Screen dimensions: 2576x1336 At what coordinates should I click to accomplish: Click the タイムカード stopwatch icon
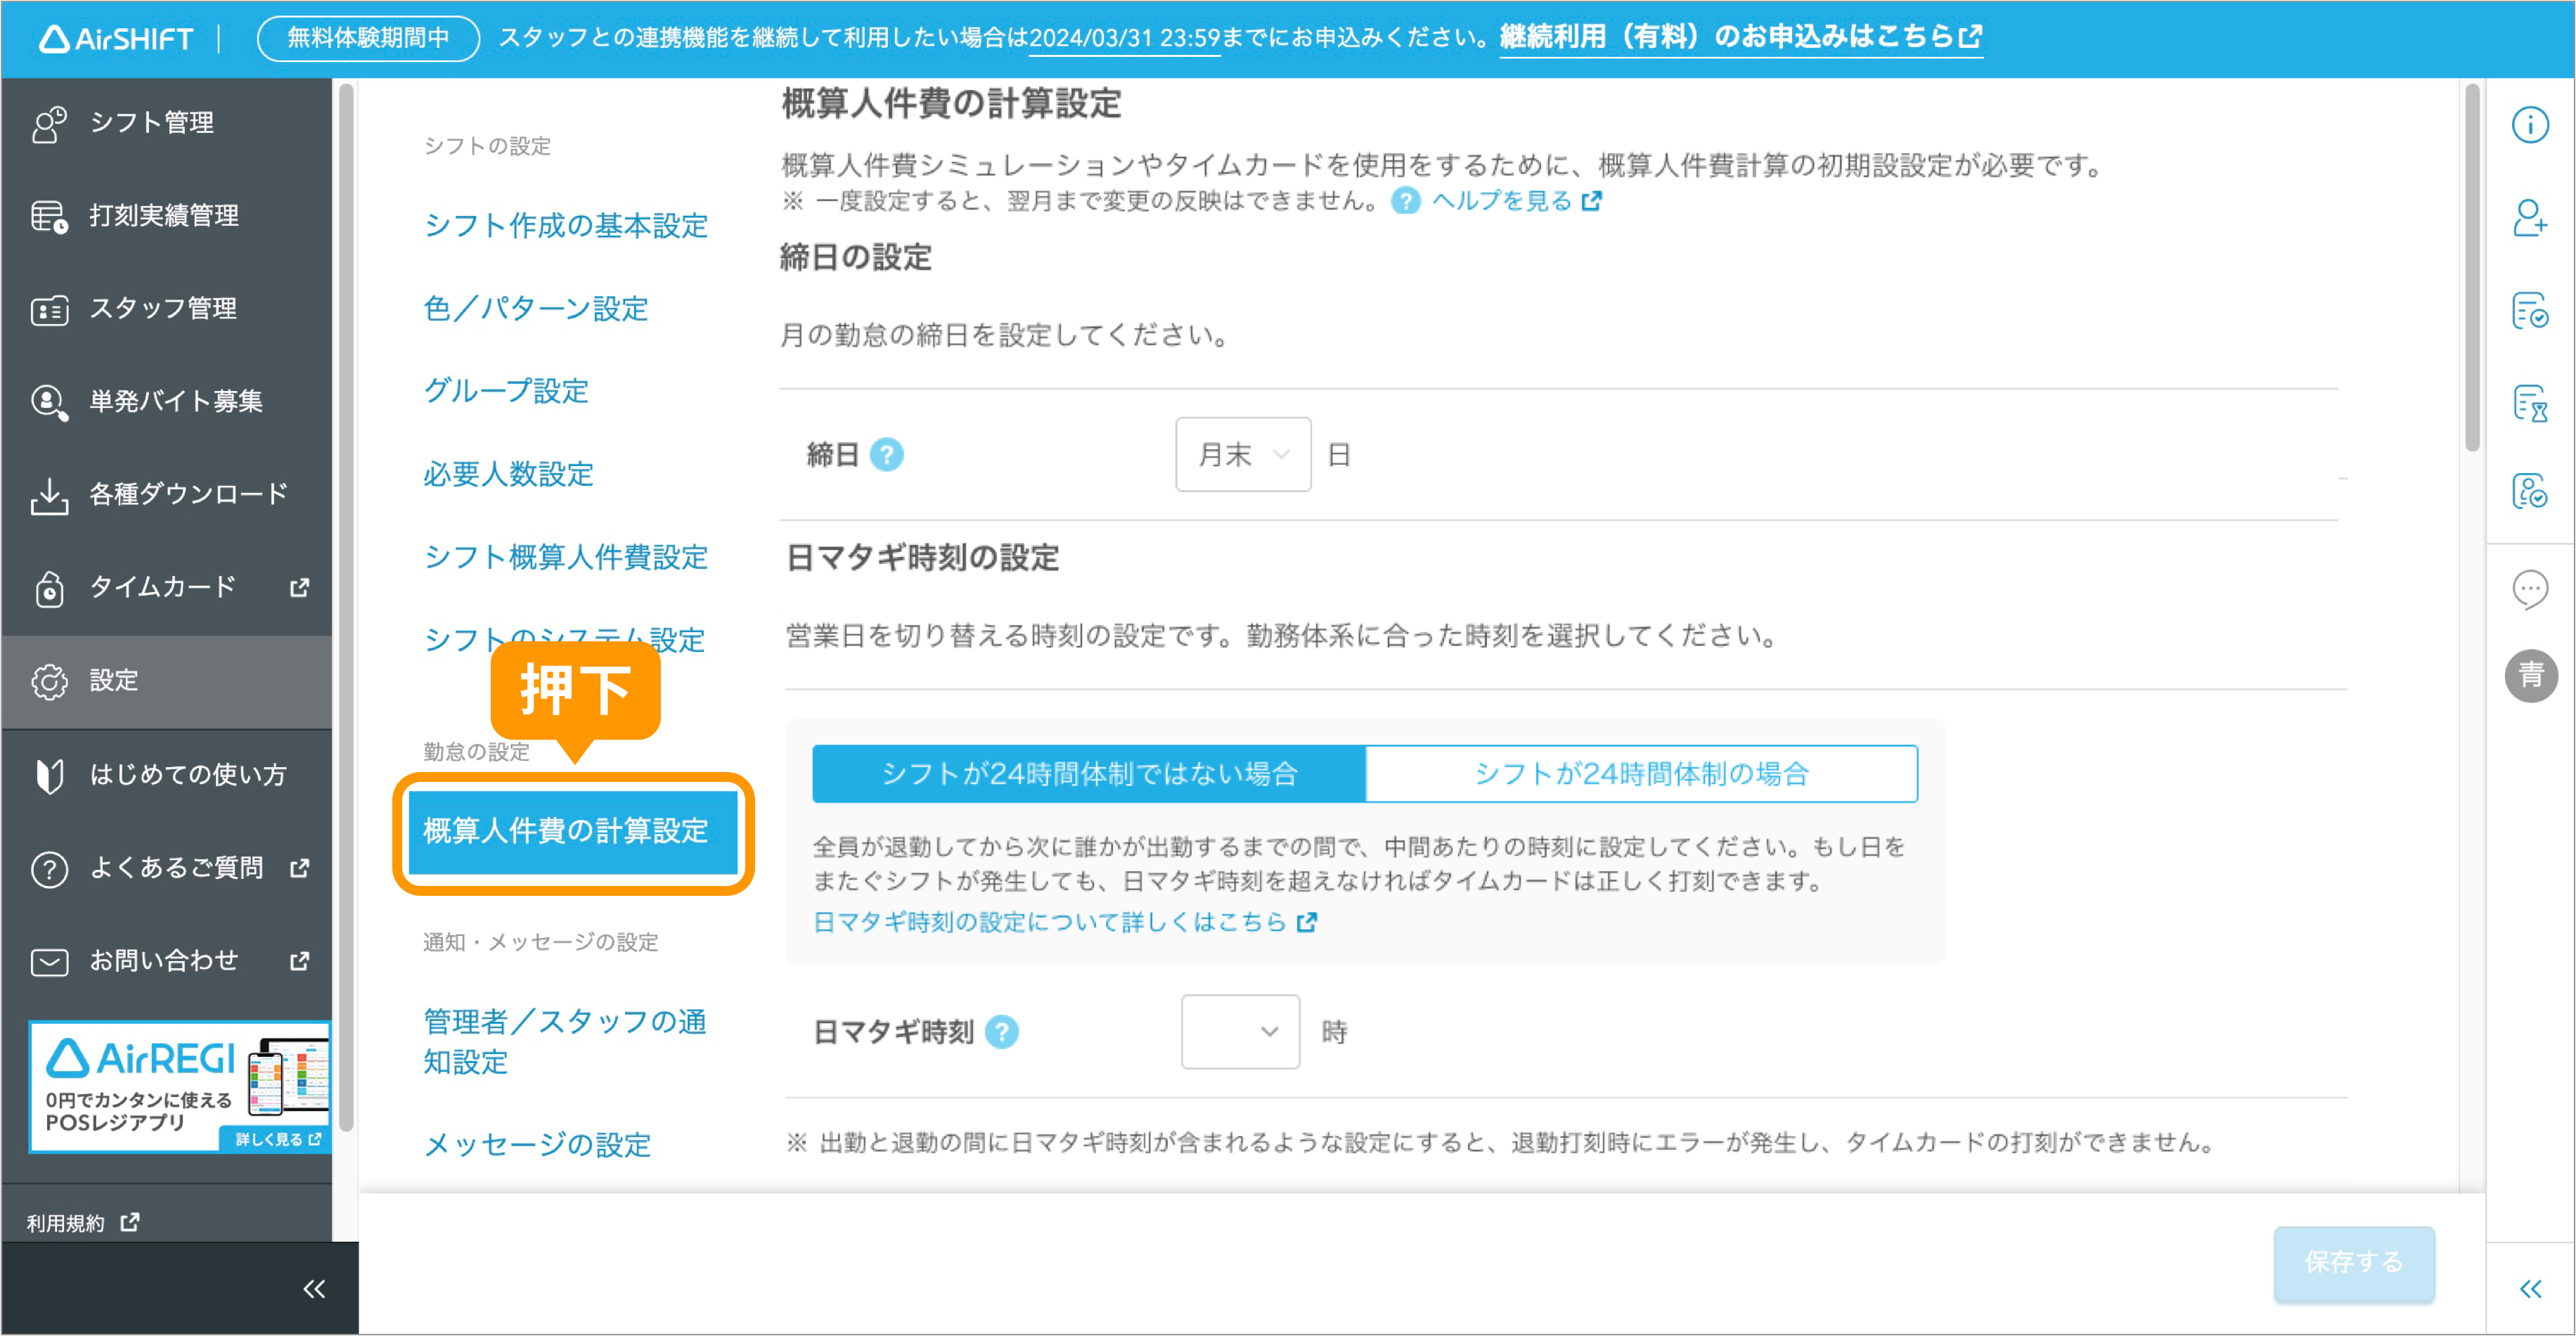pyautogui.click(x=49, y=589)
